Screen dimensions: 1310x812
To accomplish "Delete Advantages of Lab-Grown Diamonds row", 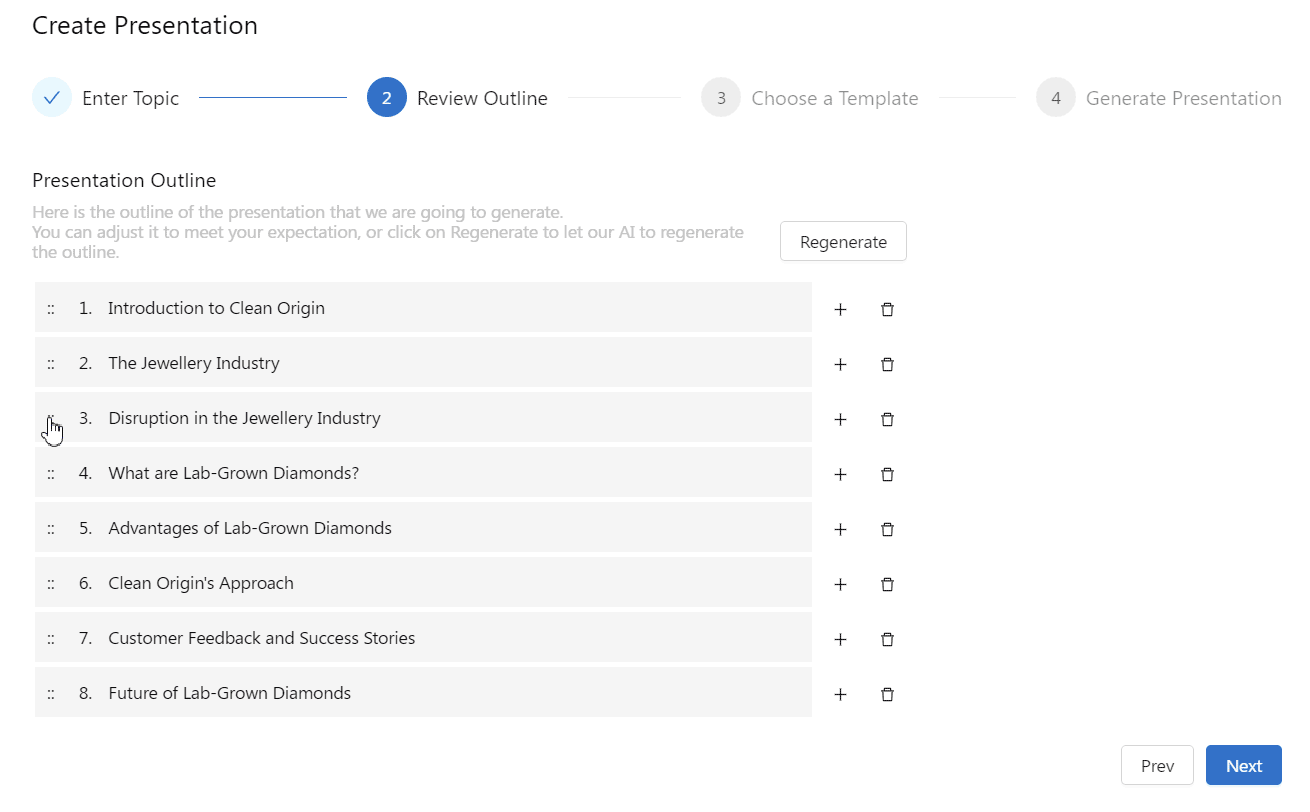I will tap(887, 529).
